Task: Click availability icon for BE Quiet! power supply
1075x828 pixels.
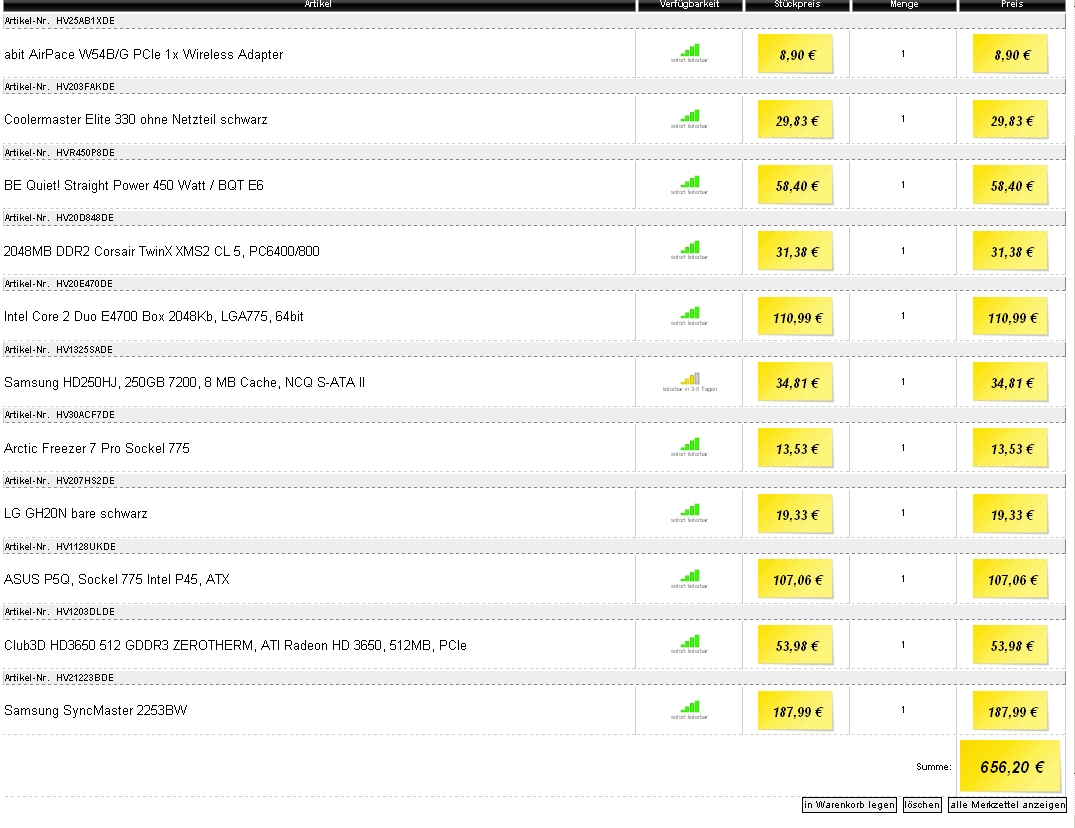Action: coord(690,184)
